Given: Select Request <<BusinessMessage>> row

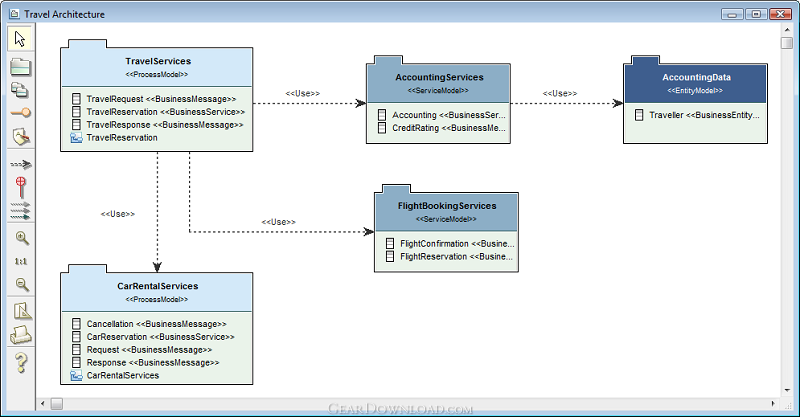Looking at the screenshot, I should pos(142,350).
